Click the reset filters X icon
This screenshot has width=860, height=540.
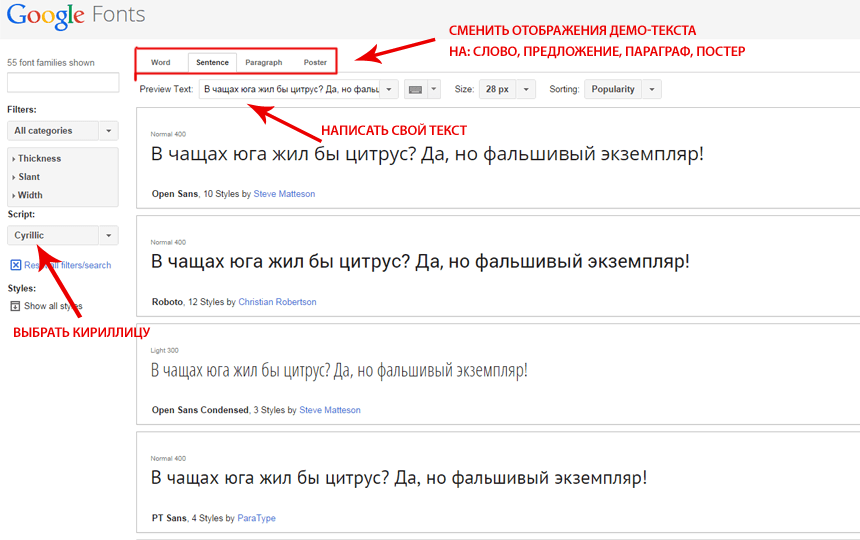click(x=16, y=265)
